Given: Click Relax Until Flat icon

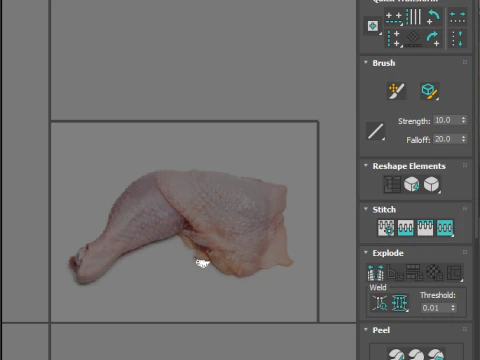Looking at the screenshot, I should coord(412,184).
